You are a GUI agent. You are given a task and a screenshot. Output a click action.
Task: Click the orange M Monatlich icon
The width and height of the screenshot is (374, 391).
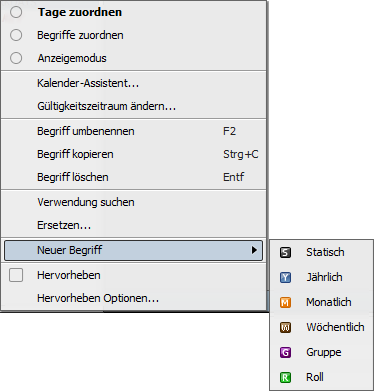(x=285, y=302)
